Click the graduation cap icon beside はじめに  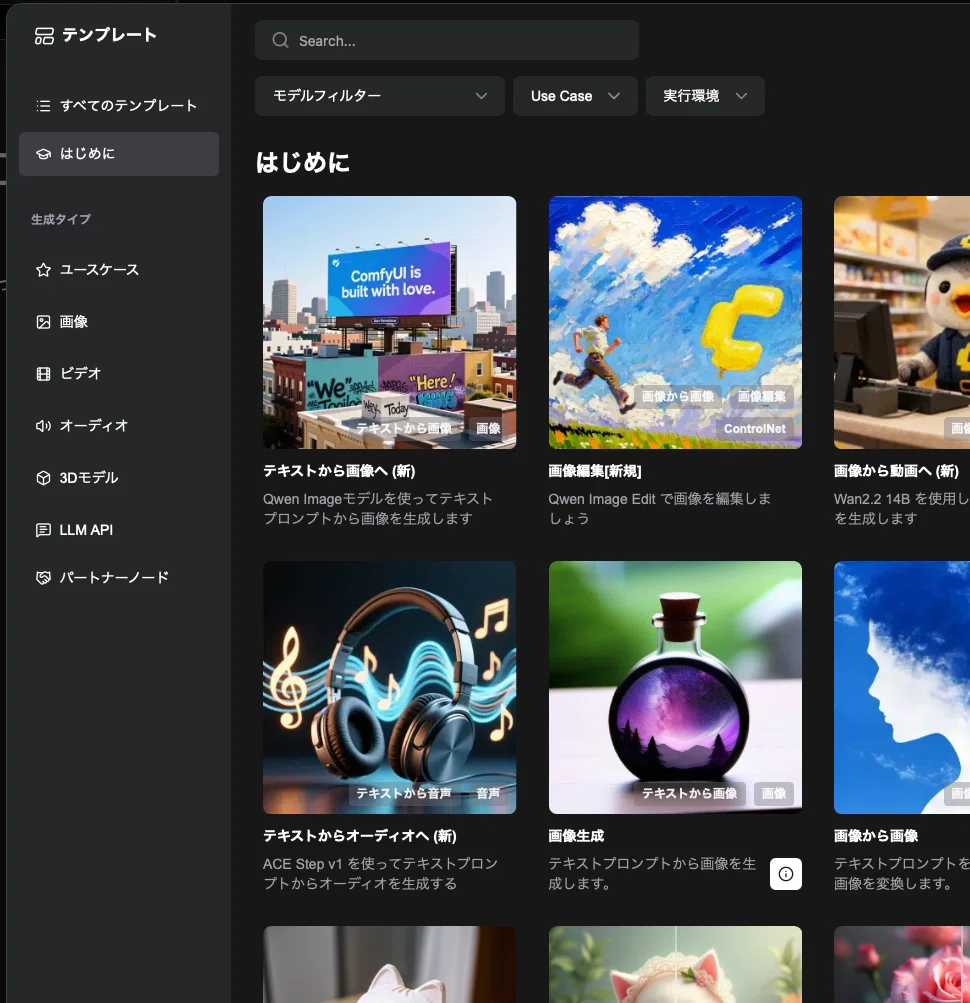click(x=43, y=154)
